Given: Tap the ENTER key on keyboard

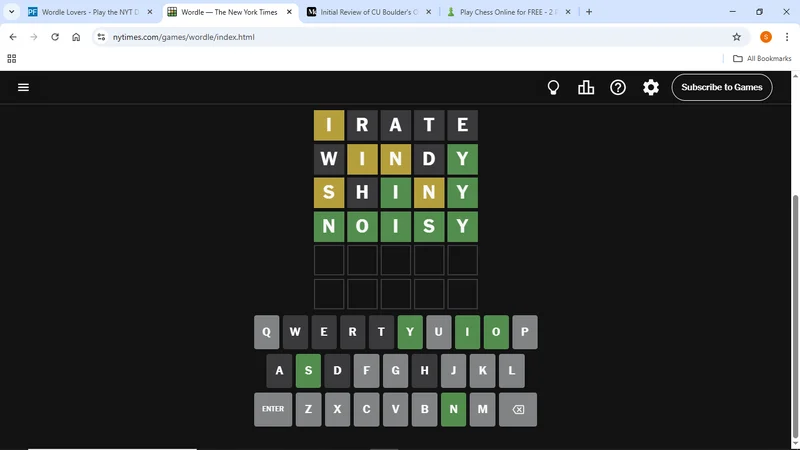Looking at the screenshot, I should coord(273,409).
